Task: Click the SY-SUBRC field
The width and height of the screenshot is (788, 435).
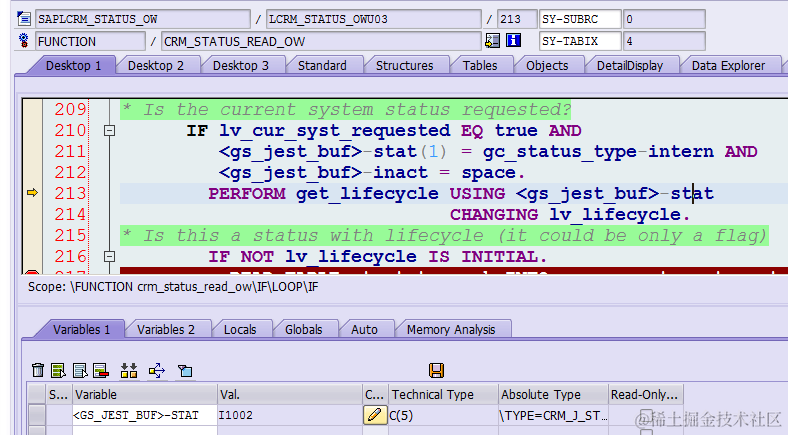Action: pyautogui.click(x=580, y=19)
